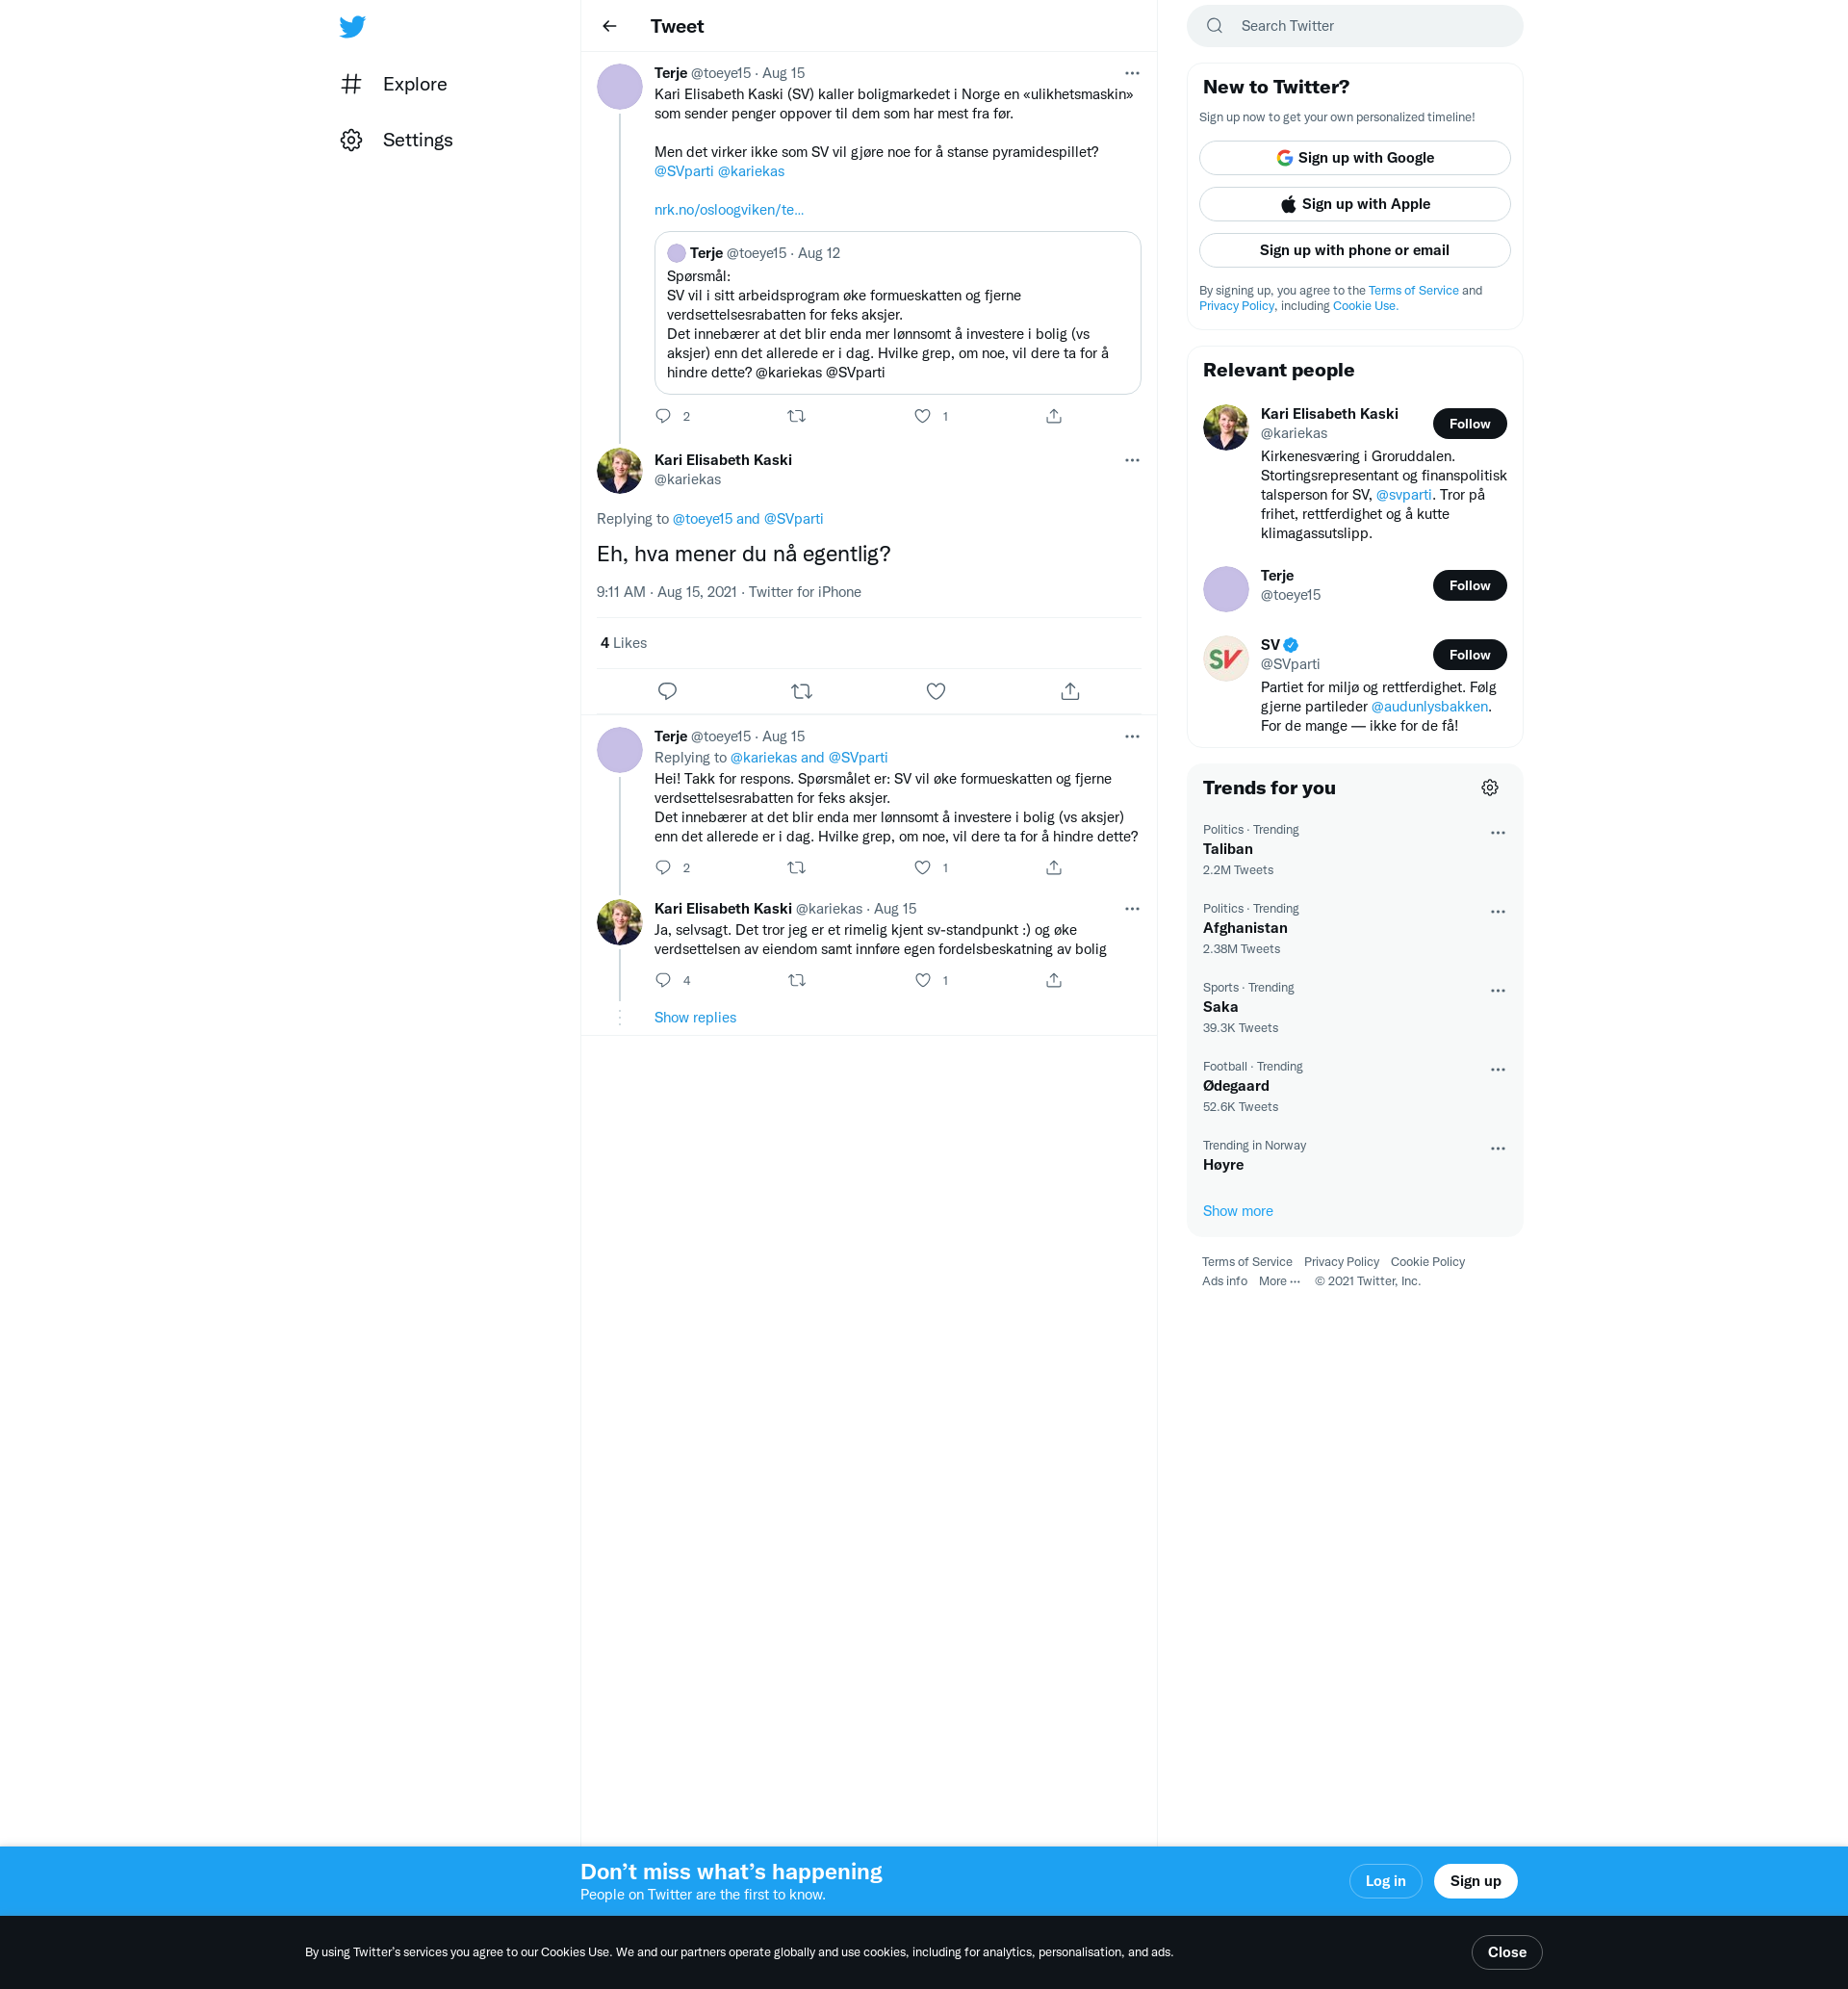Screen dimensions: 1848x1989
Task: Open Ads info in footer
Action: 1224,1281
